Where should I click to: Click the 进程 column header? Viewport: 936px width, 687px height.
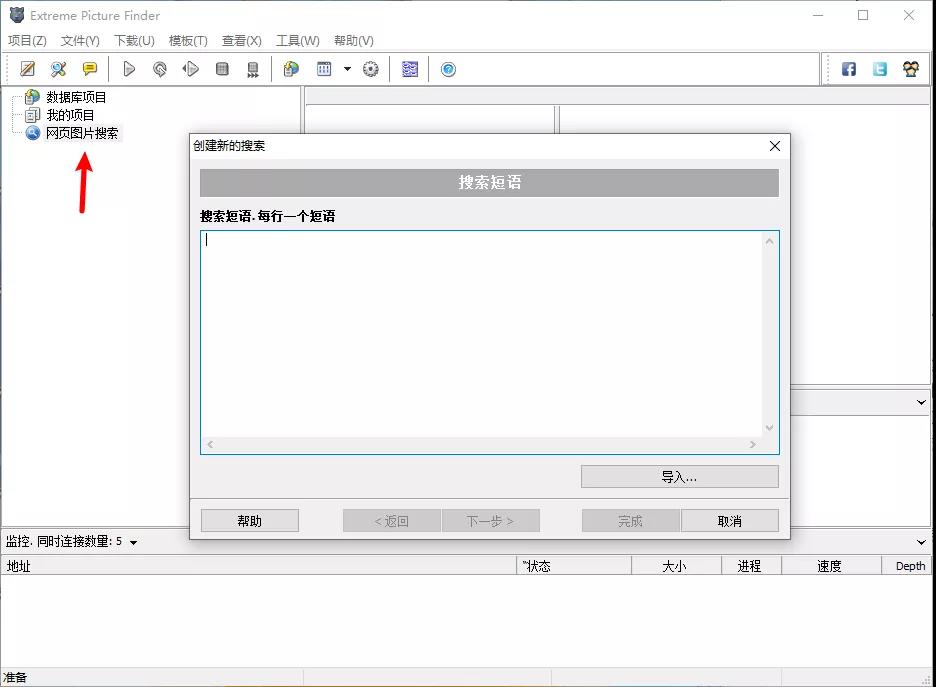pyautogui.click(x=752, y=566)
